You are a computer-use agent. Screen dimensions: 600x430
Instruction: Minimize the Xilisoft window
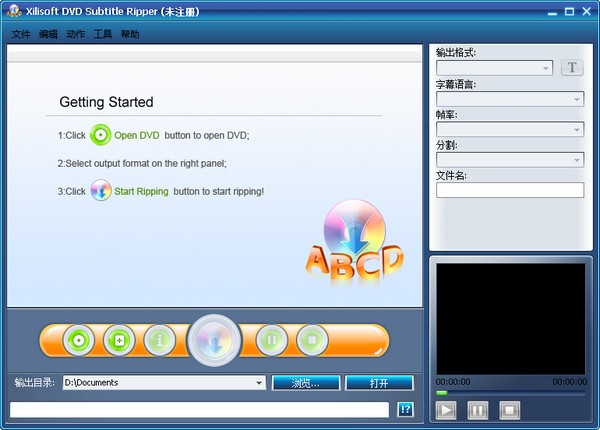552,12
